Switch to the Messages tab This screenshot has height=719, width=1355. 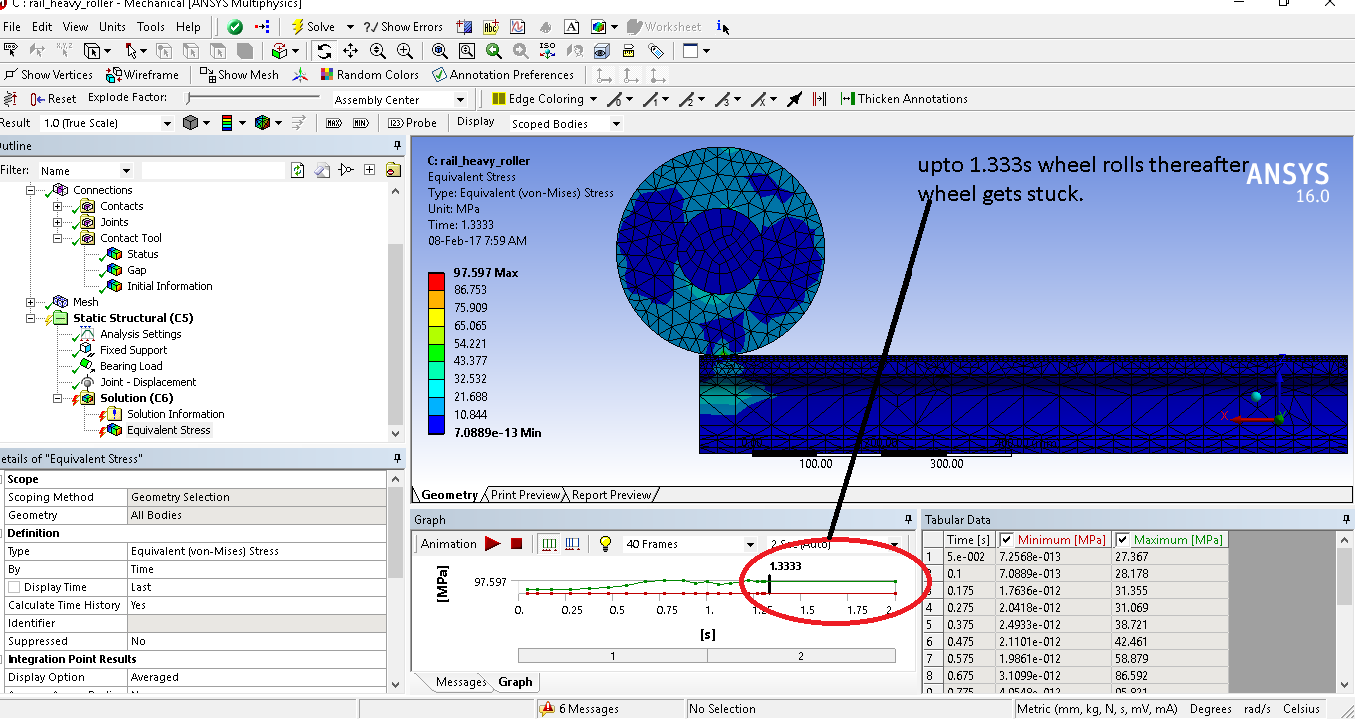pyautogui.click(x=460, y=682)
